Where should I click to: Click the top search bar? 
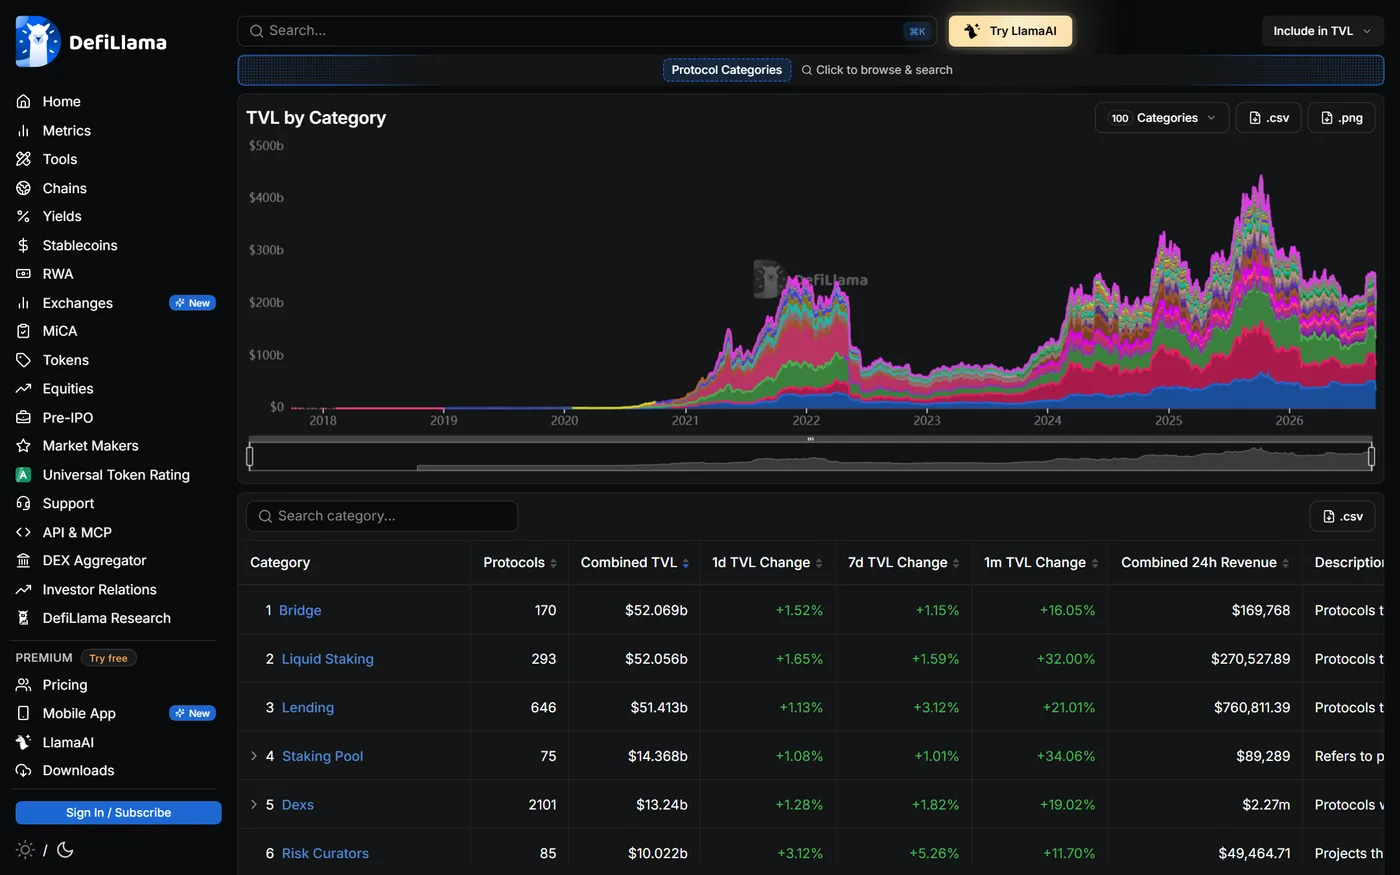(x=587, y=31)
